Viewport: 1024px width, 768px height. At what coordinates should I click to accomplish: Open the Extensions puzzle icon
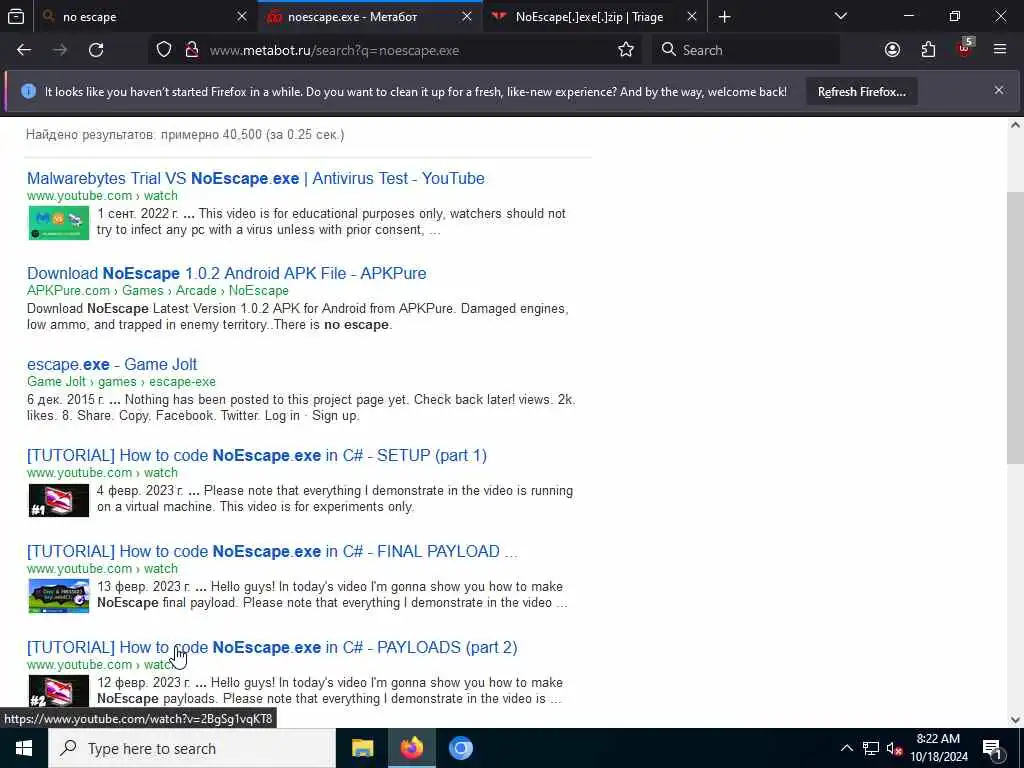point(928,50)
